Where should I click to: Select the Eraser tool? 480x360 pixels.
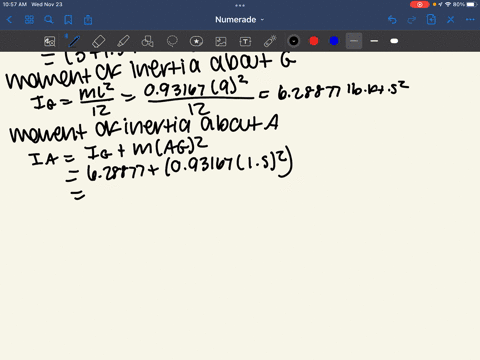pos(98,41)
